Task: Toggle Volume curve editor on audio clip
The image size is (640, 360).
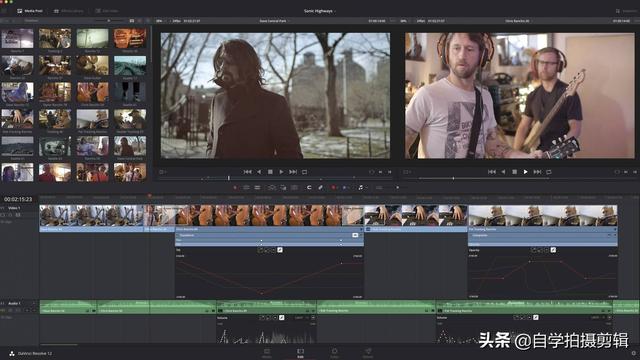Action: coord(282,318)
